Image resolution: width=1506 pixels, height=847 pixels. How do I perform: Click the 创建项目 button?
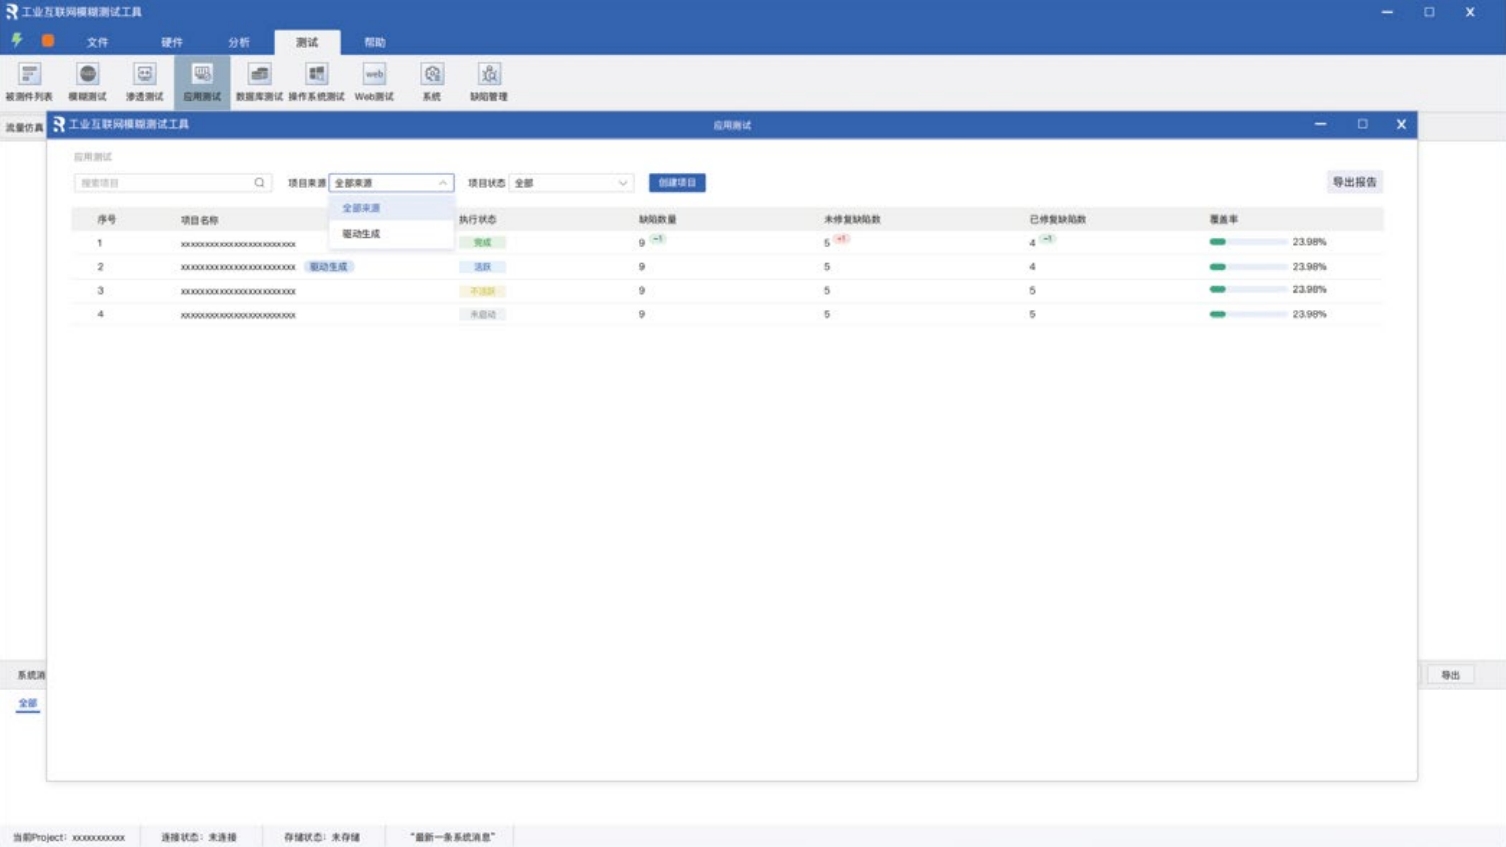point(677,183)
